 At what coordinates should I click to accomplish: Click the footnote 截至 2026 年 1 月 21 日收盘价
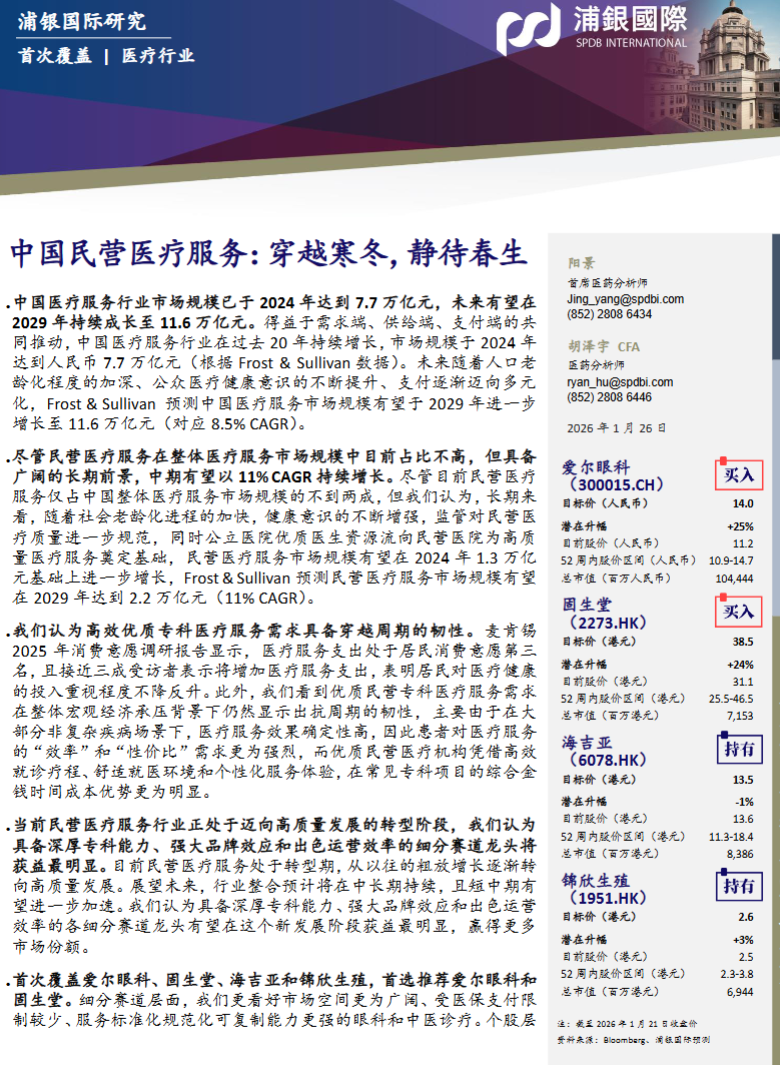pyautogui.click(x=636, y=1024)
